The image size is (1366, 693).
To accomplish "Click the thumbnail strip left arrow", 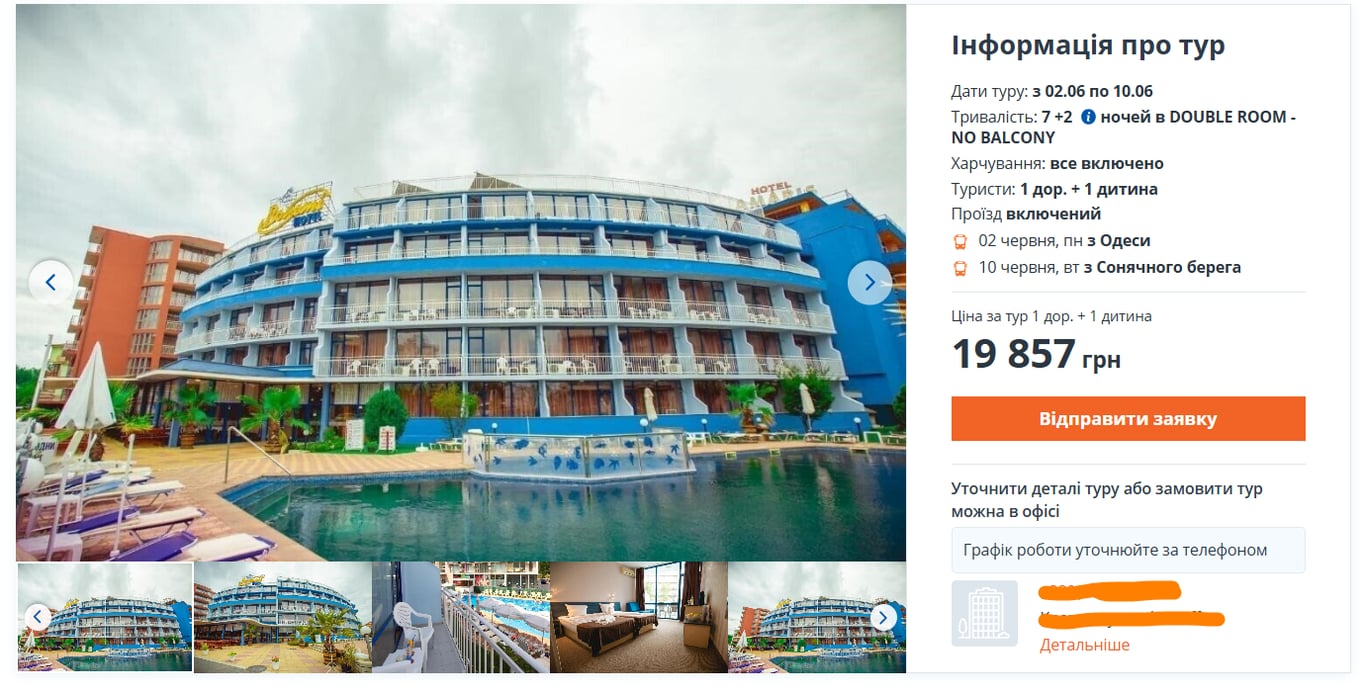I will 37,617.
